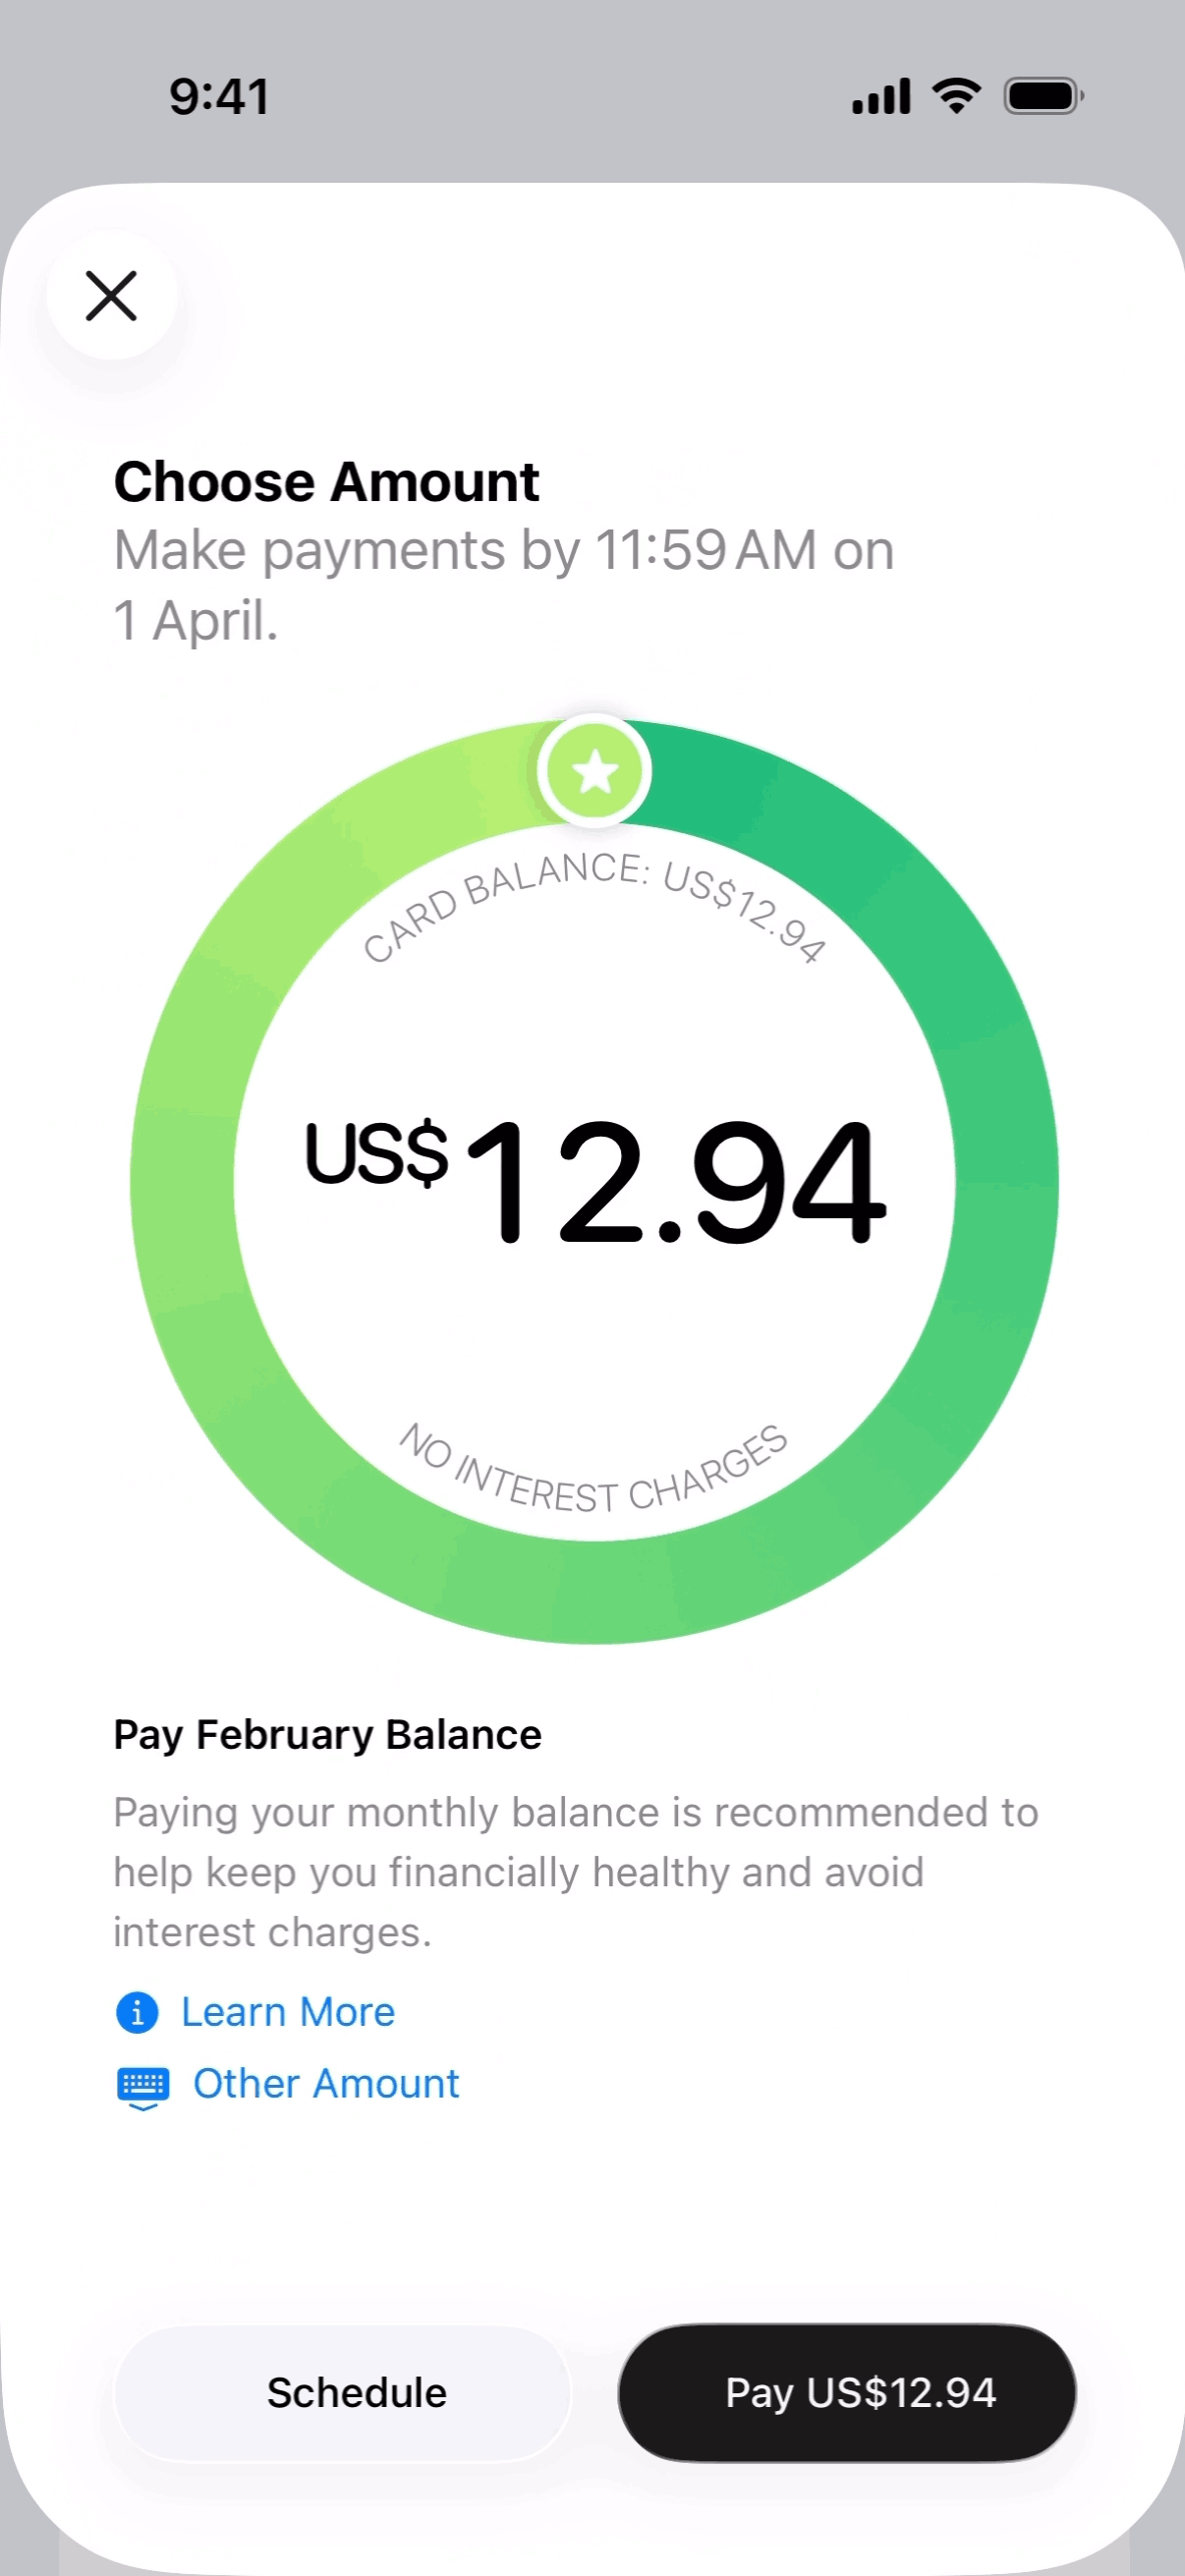The height and width of the screenshot is (2576, 1185).
Task: Close the Choose Amount sheet
Action: (111, 296)
